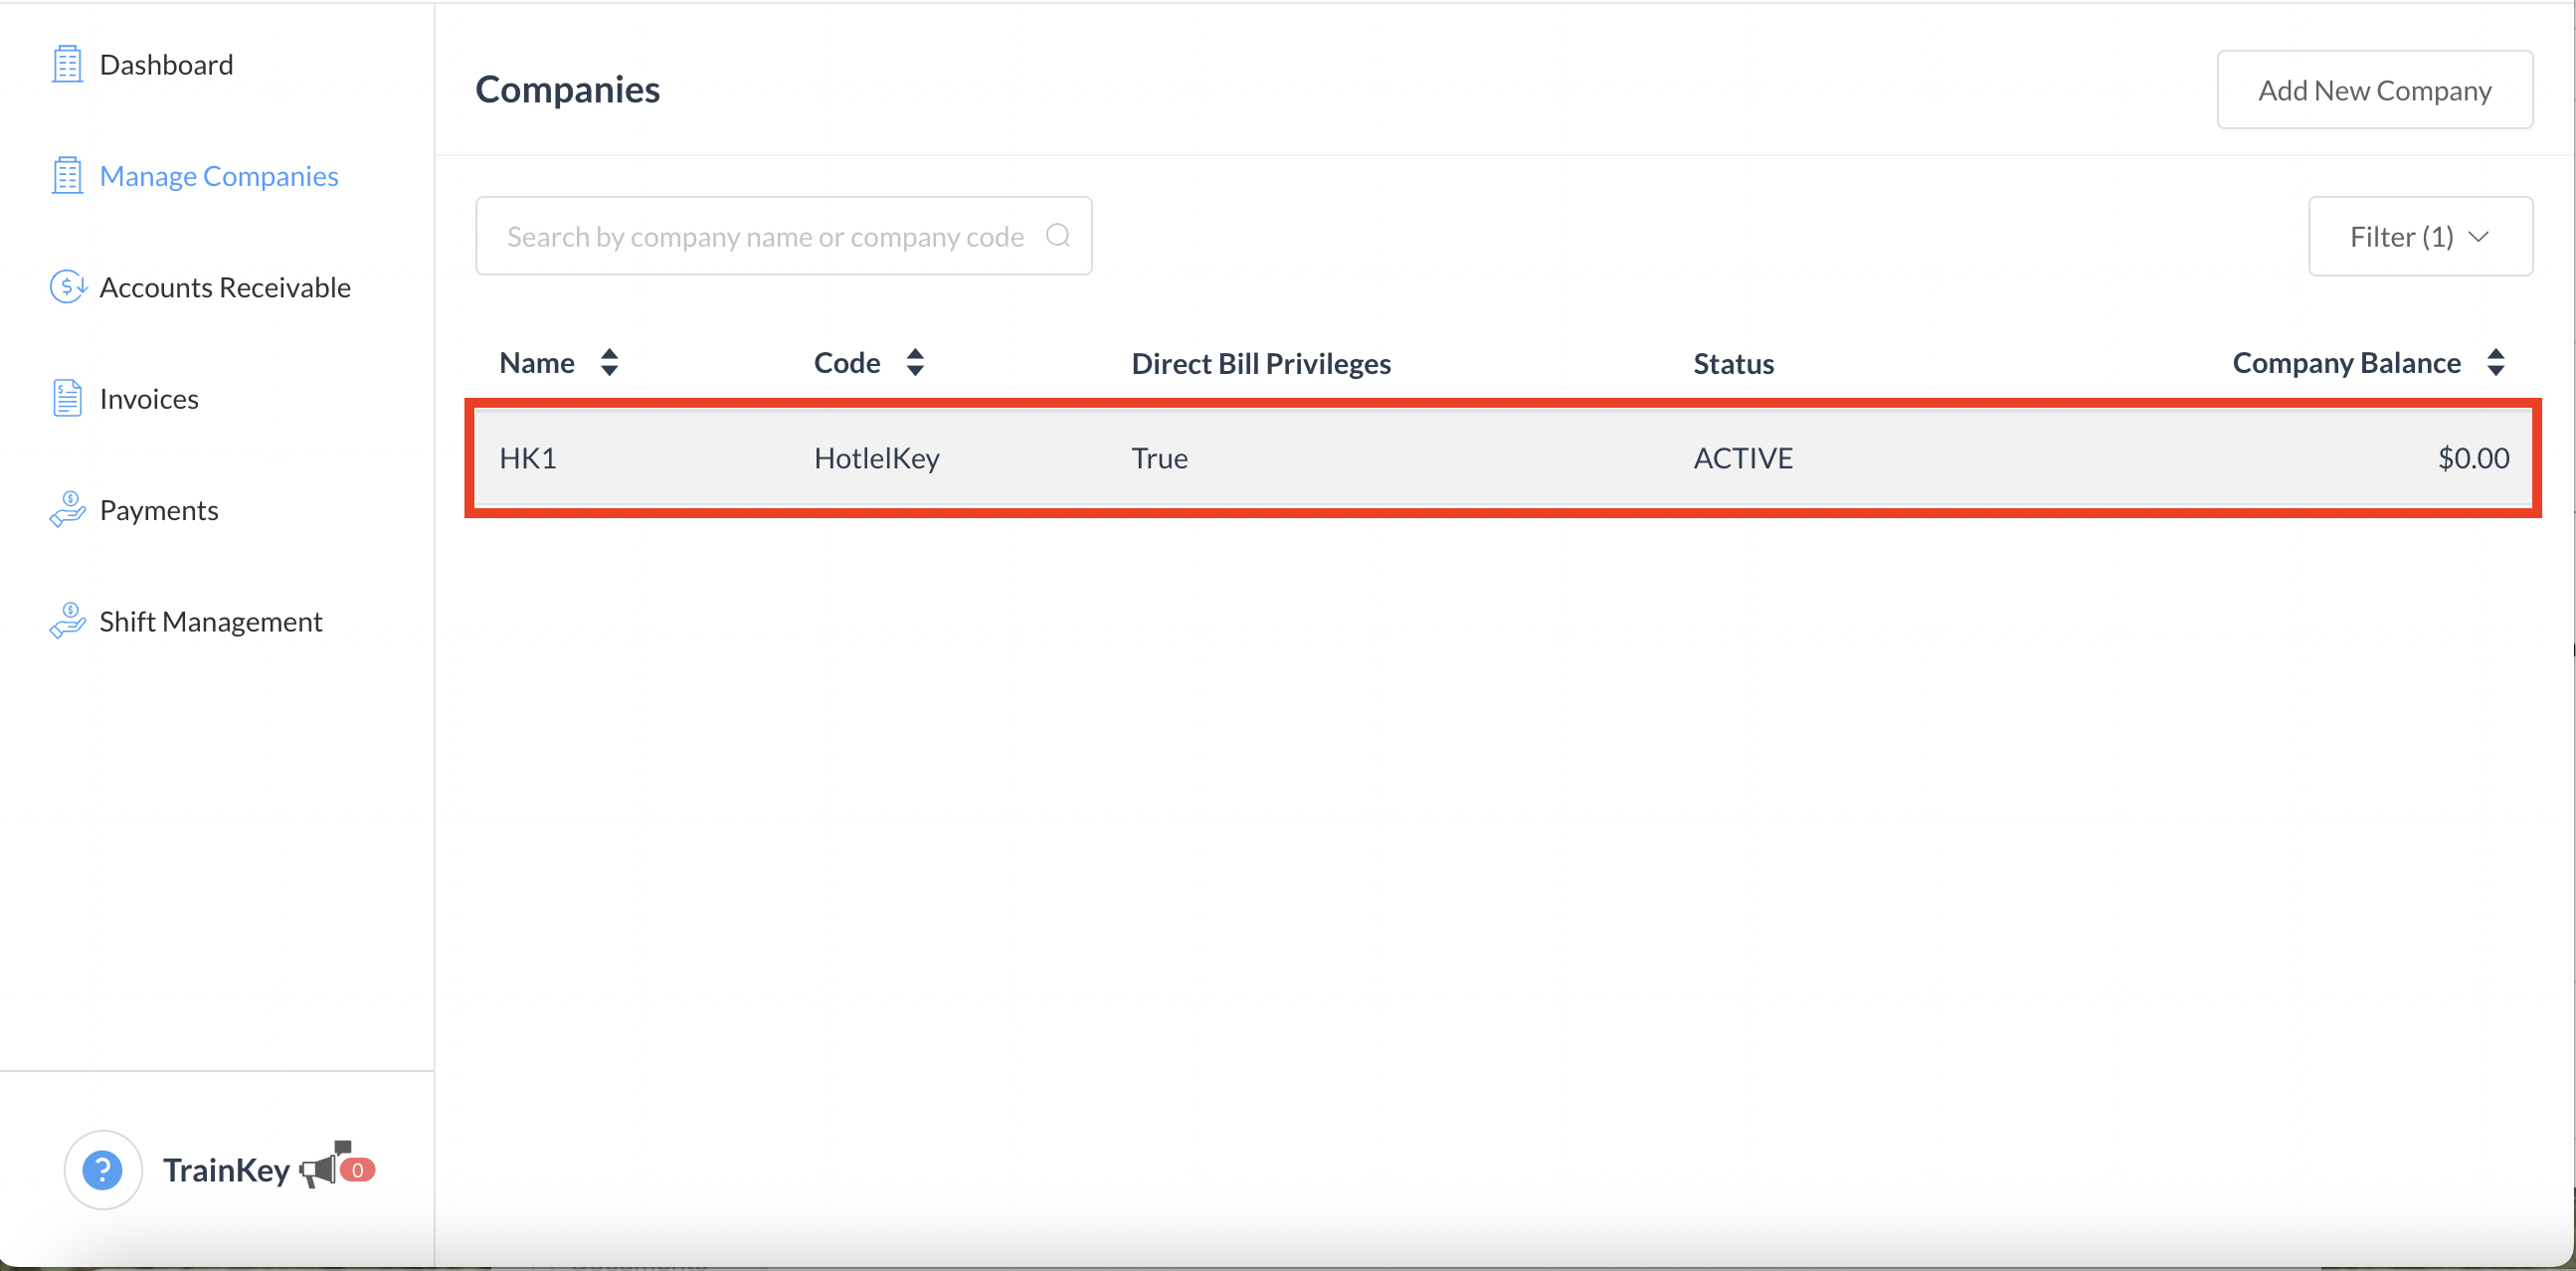Sort companies by Name column arrows

609,362
